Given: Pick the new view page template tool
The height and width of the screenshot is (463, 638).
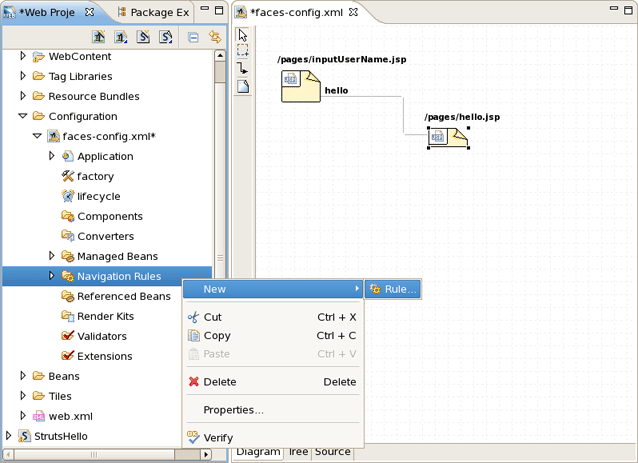Looking at the screenshot, I should 243,87.
